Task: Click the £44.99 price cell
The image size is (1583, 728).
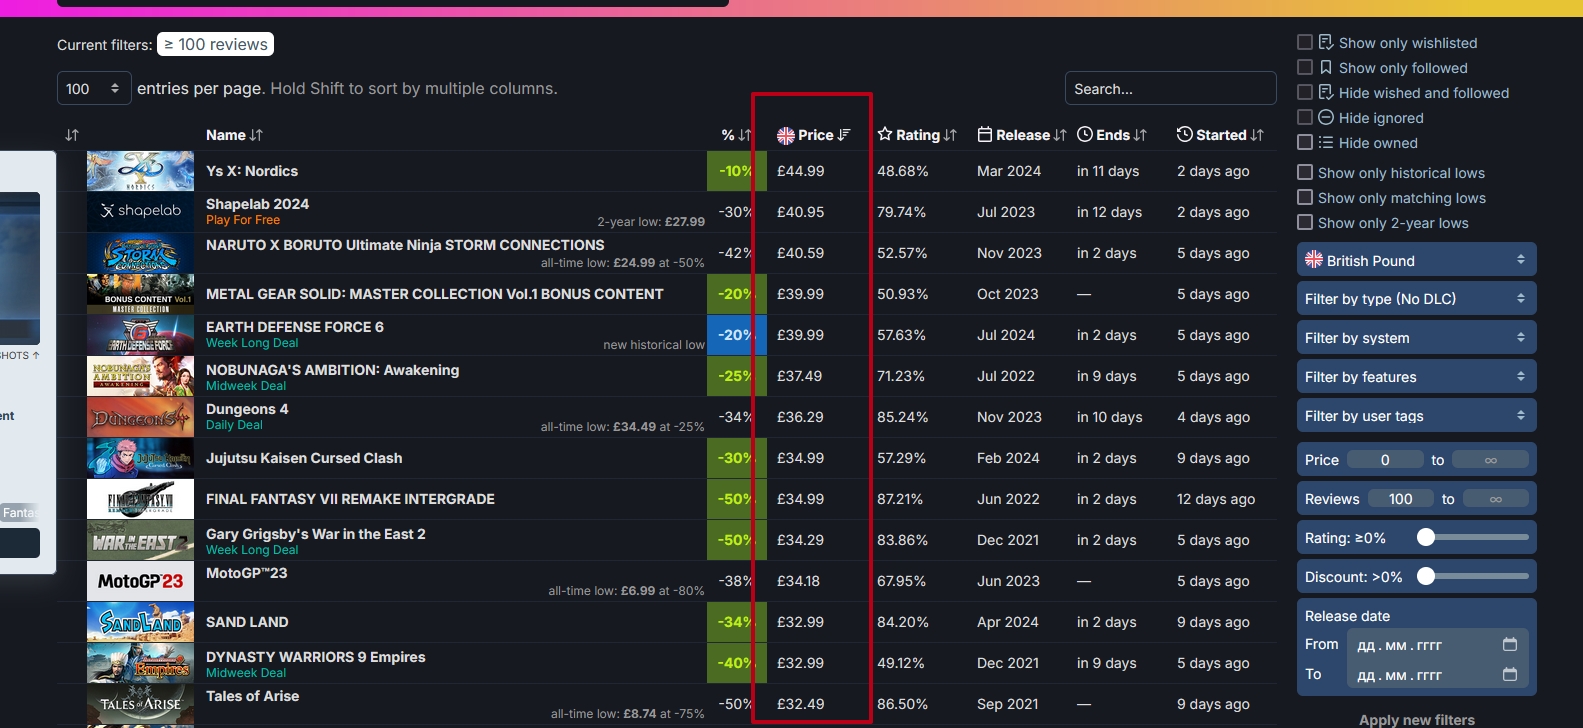Action: click(801, 171)
